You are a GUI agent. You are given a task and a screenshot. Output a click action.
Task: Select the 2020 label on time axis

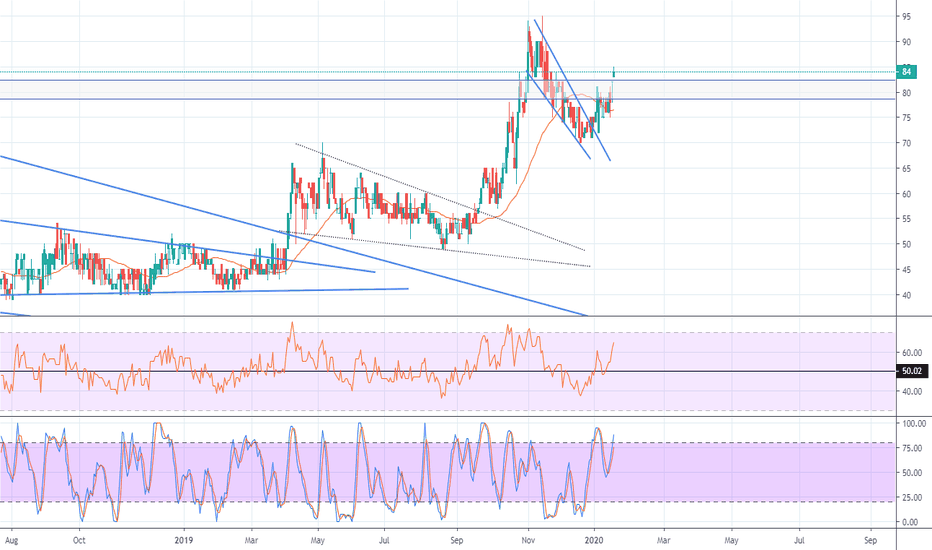pyautogui.click(x=594, y=540)
